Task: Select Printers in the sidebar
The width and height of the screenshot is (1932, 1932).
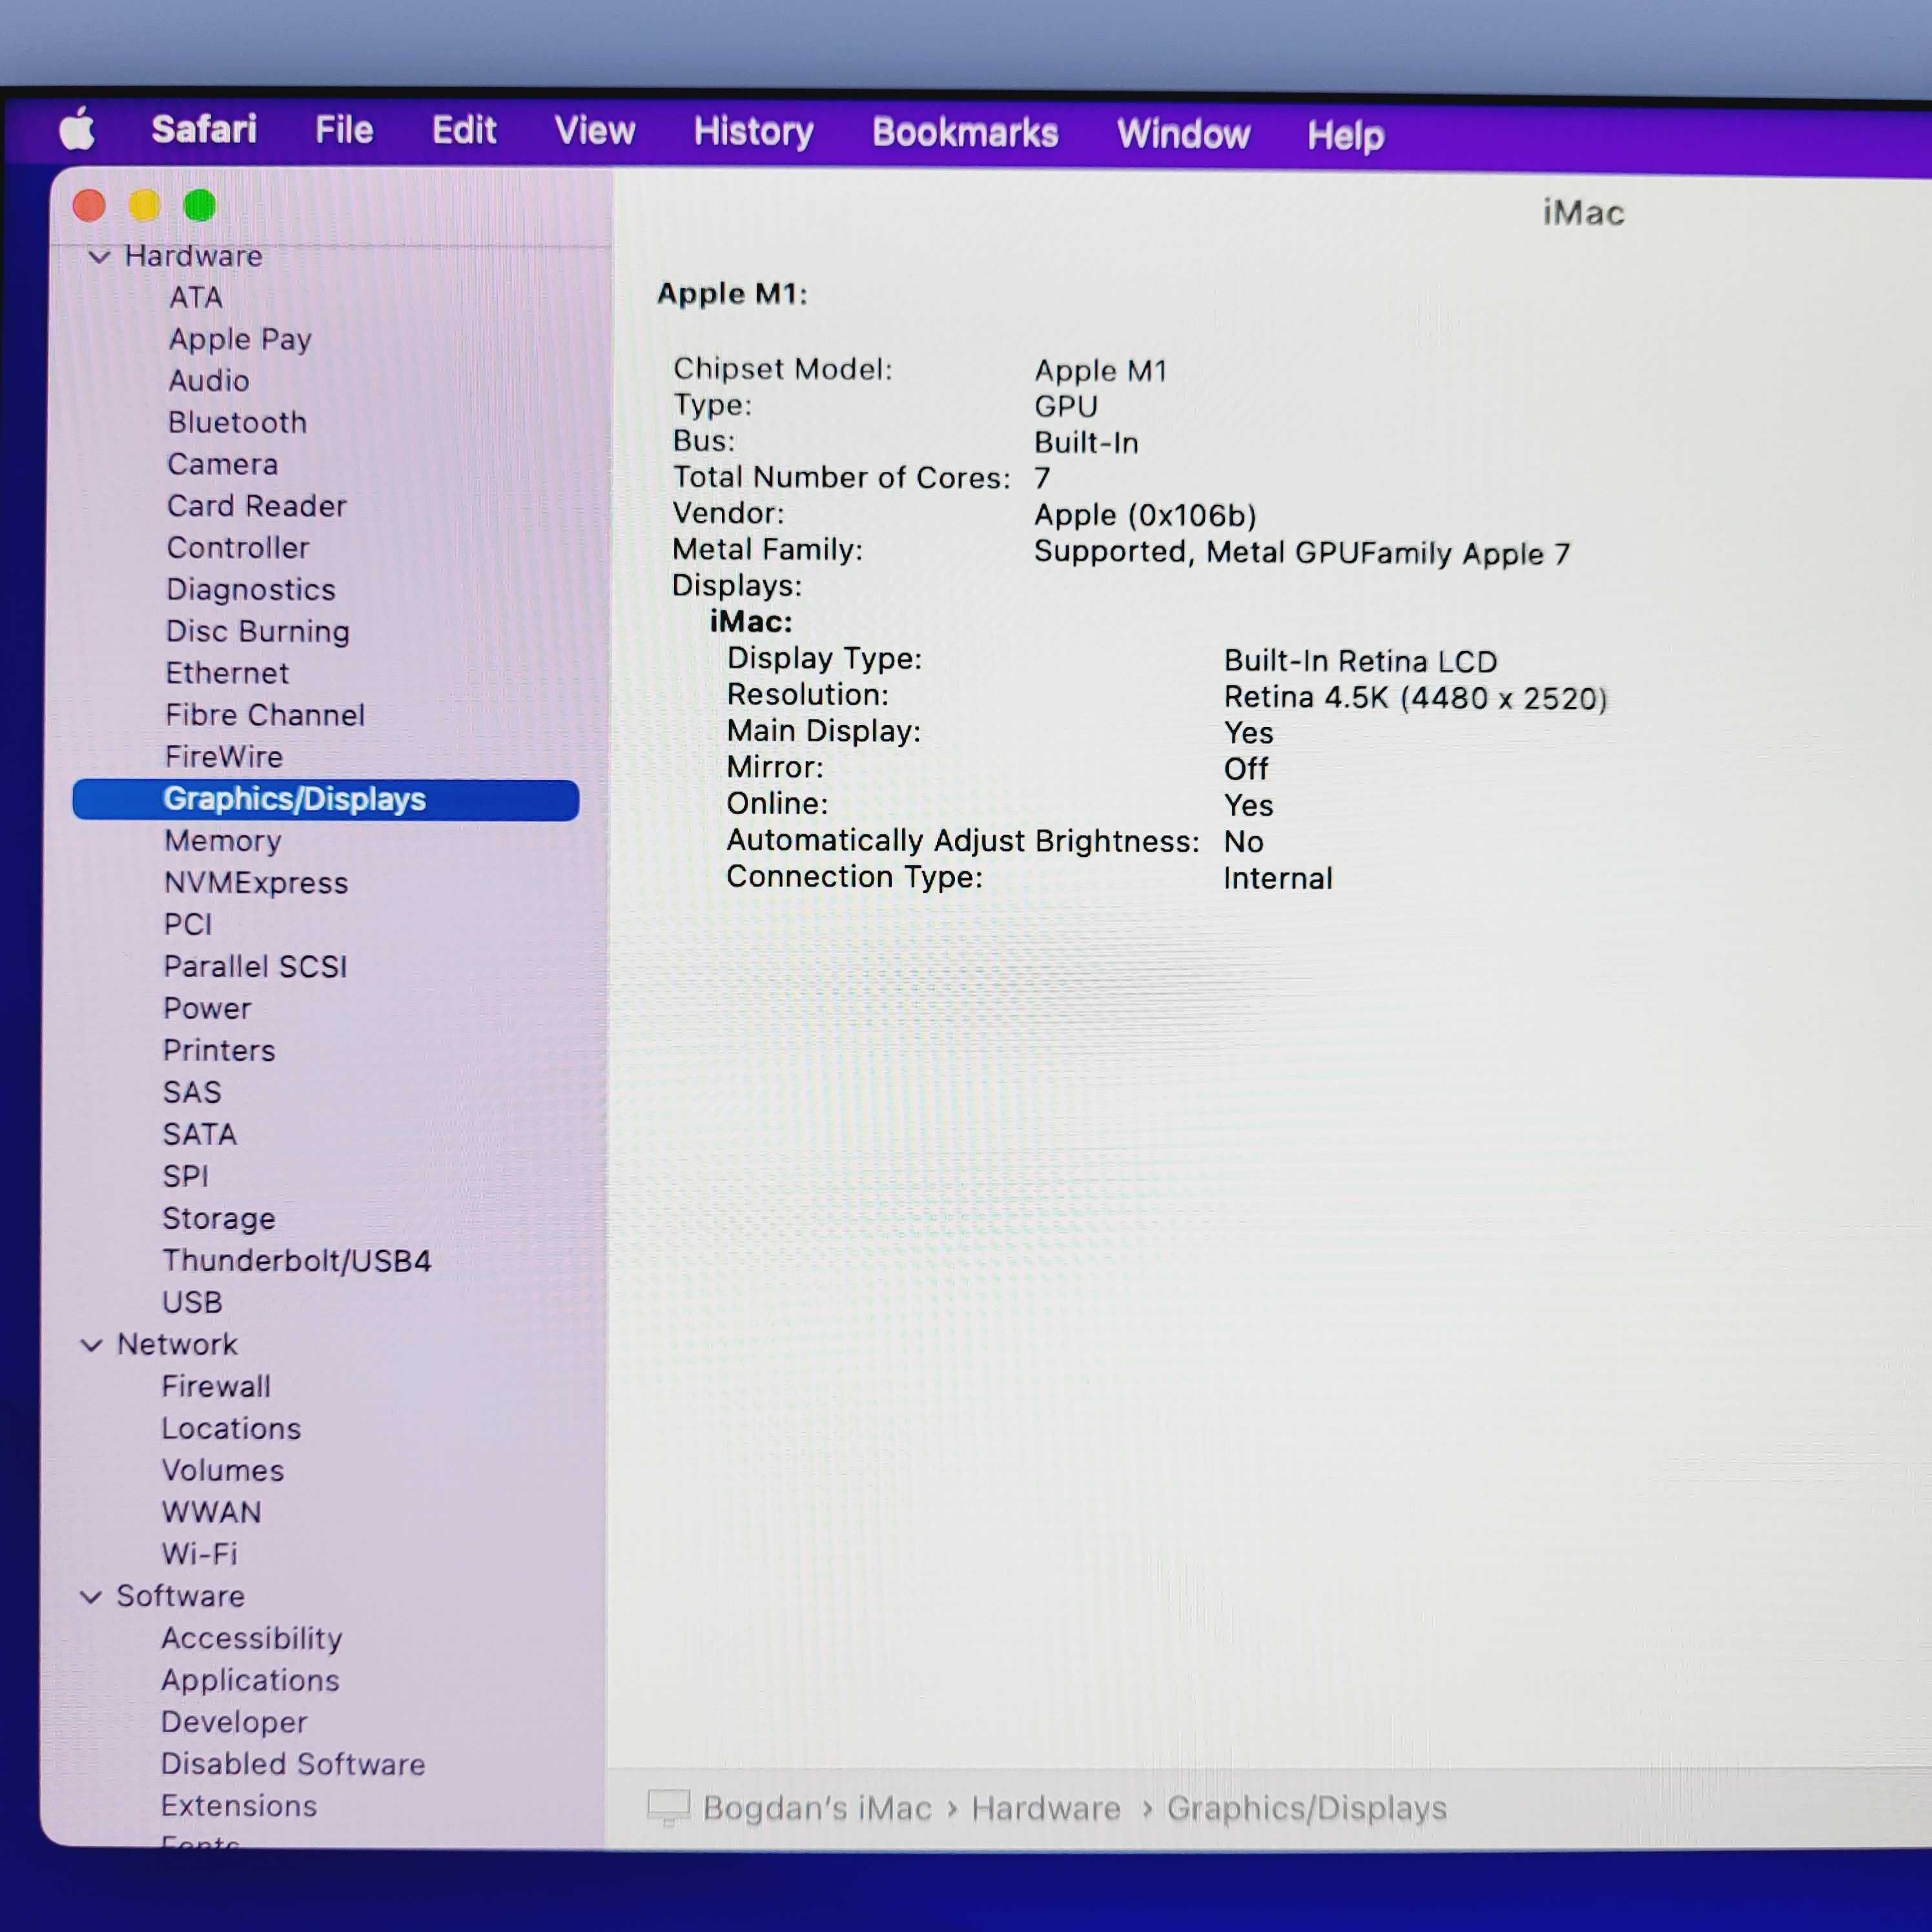Action: 219,1051
